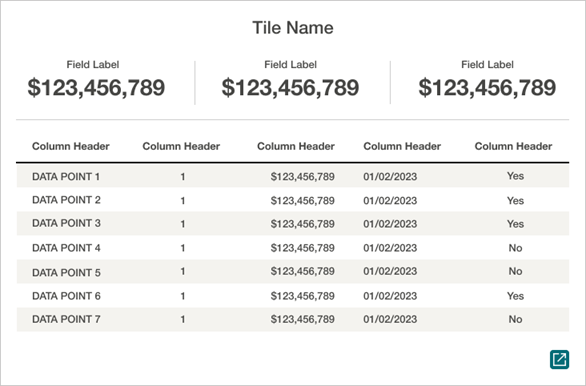This screenshot has height=386, width=586.
Task: Click the dollar amount in DATA POINT 1 row
Action: (x=302, y=176)
